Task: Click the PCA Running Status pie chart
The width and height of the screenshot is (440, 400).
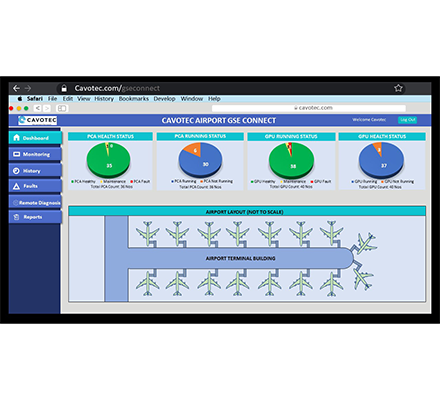Action: [x=200, y=160]
